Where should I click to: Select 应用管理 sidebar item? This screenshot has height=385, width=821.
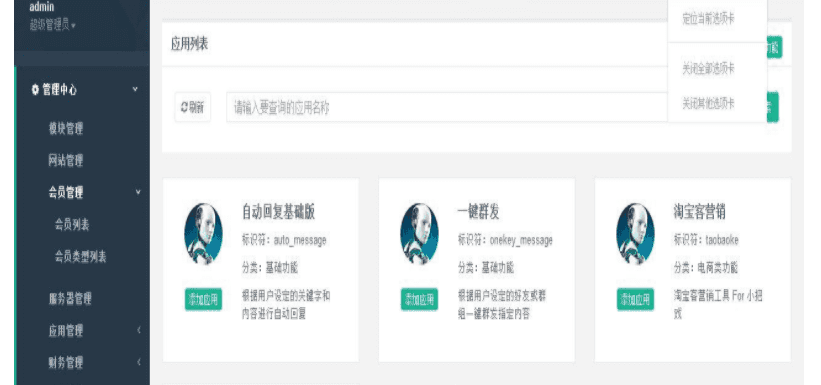(x=66, y=331)
